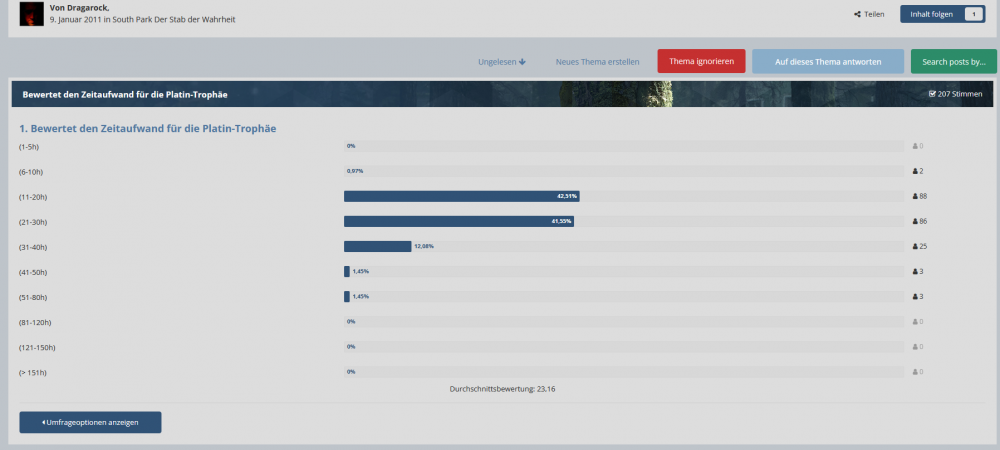Click Auf dieses Thema antworten button
The height and width of the screenshot is (450, 1000).
point(828,61)
